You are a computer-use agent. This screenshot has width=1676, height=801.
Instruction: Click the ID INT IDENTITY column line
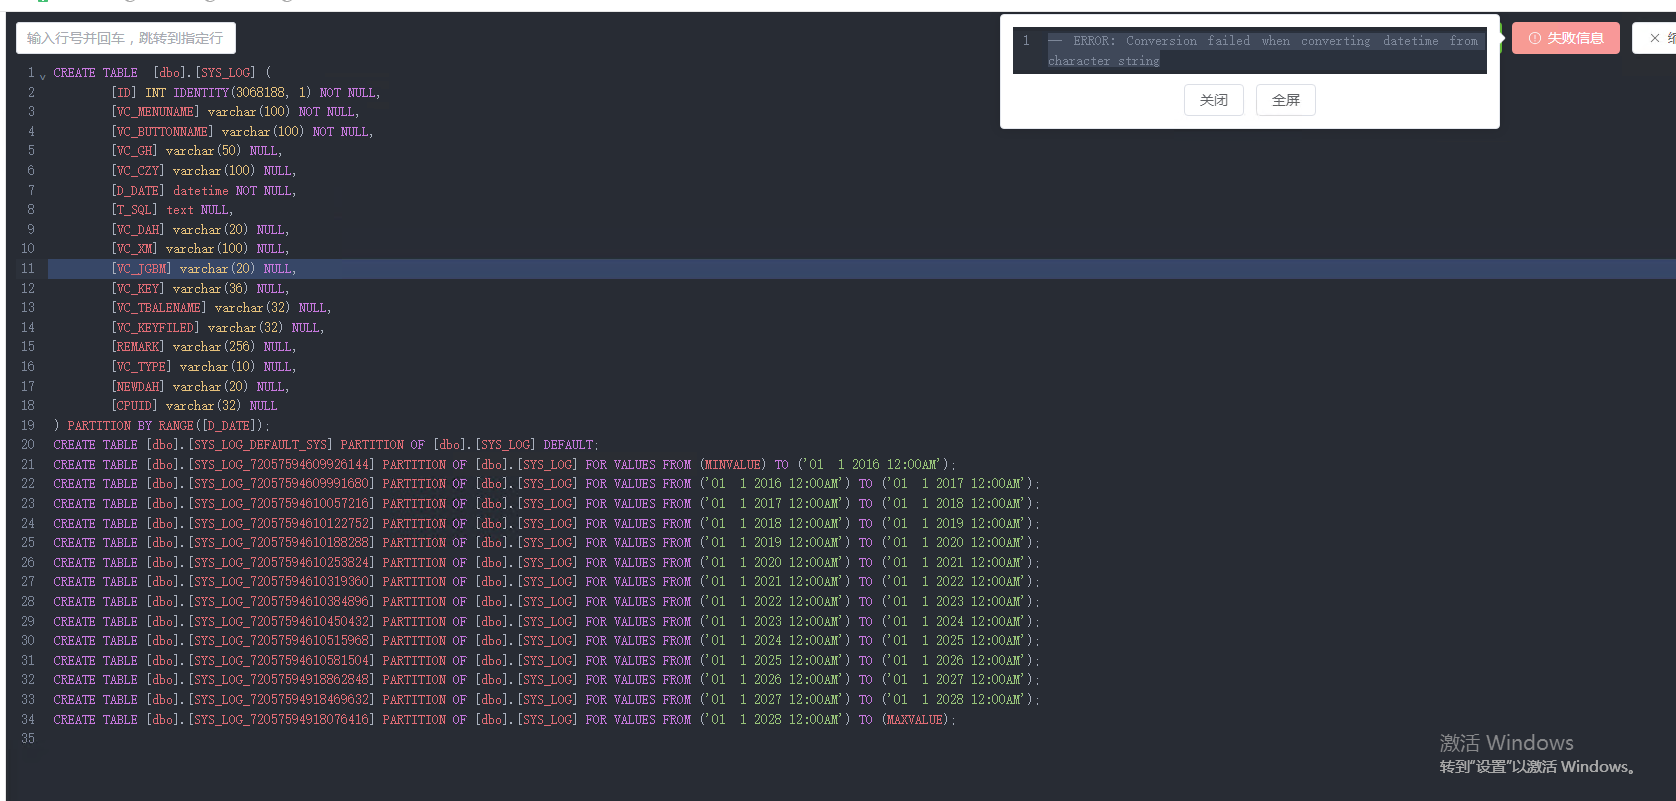tap(246, 93)
